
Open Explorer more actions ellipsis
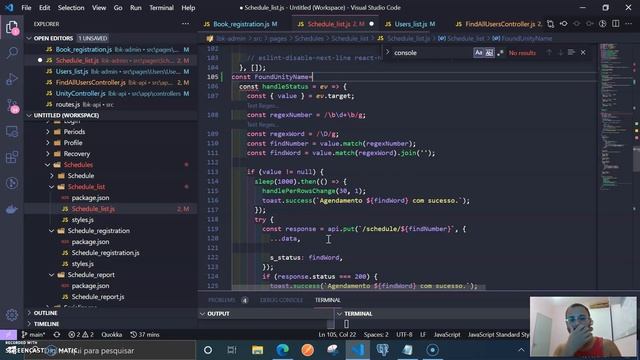click(185, 24)
